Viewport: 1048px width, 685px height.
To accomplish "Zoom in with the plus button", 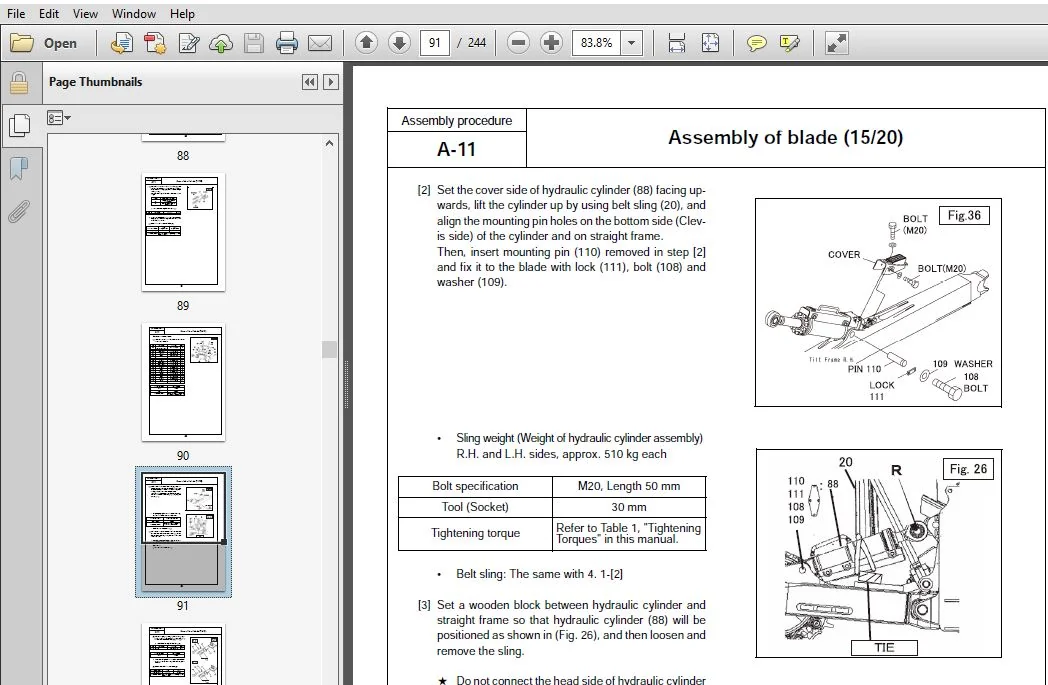I will coord(551,43).
